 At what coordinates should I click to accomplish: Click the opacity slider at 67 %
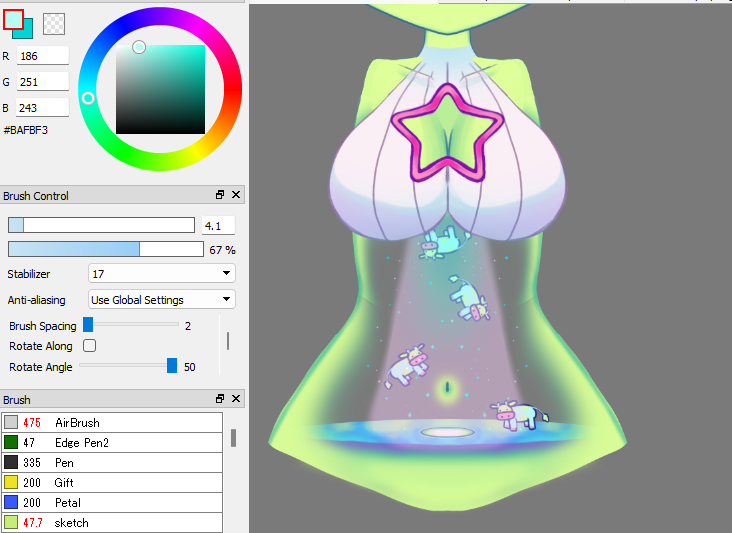tap(106, 249)
